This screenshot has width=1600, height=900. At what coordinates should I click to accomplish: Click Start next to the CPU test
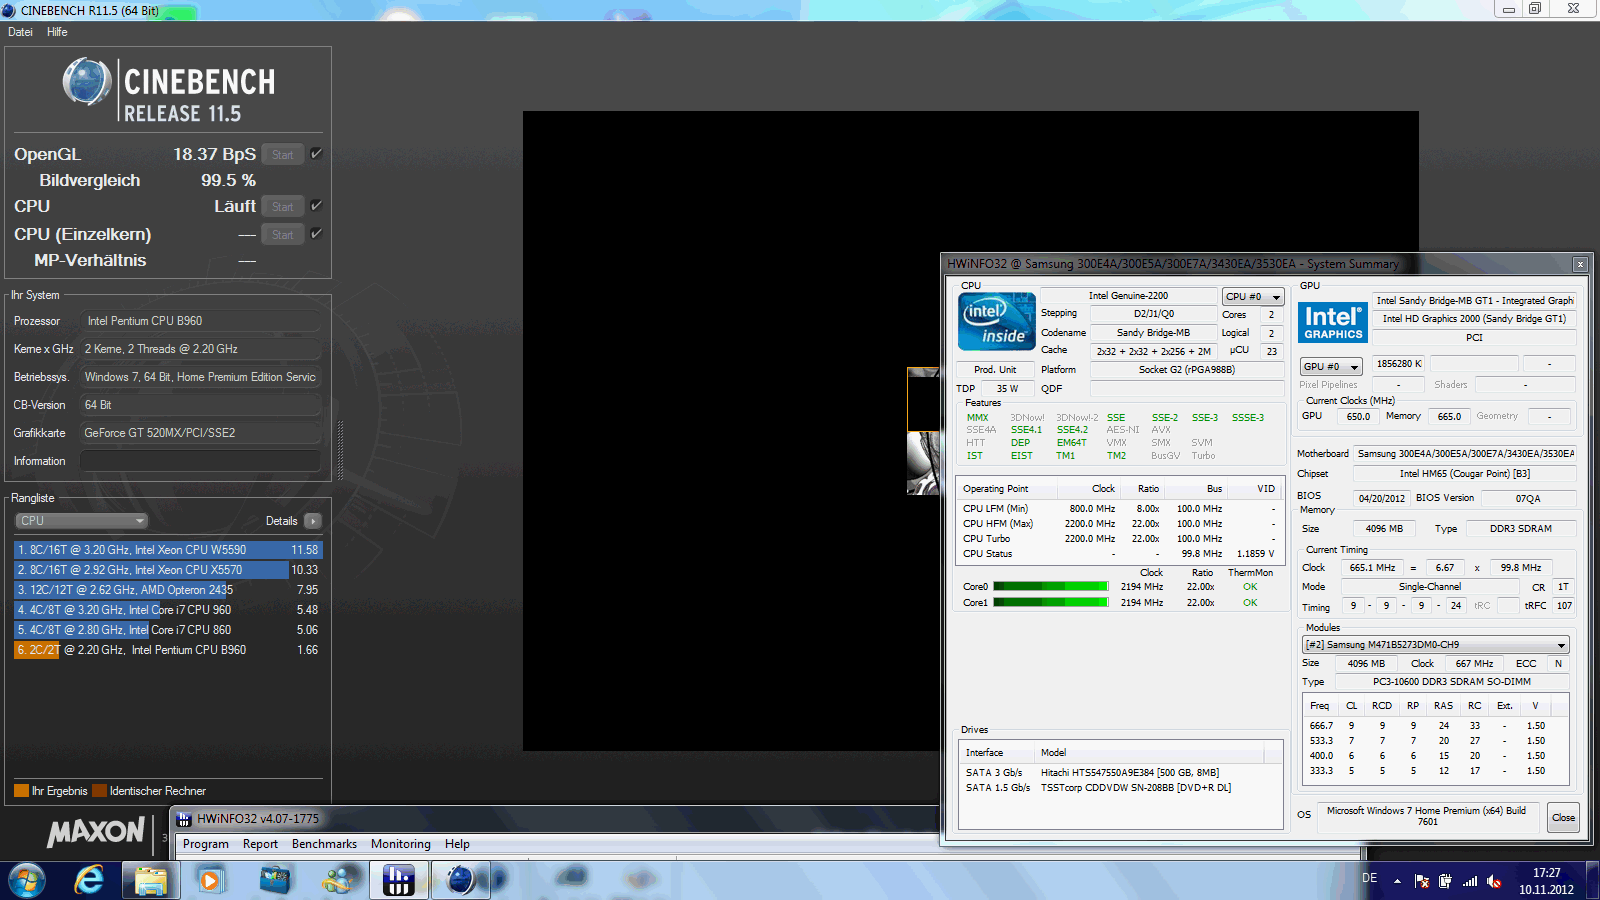point(283,207)
